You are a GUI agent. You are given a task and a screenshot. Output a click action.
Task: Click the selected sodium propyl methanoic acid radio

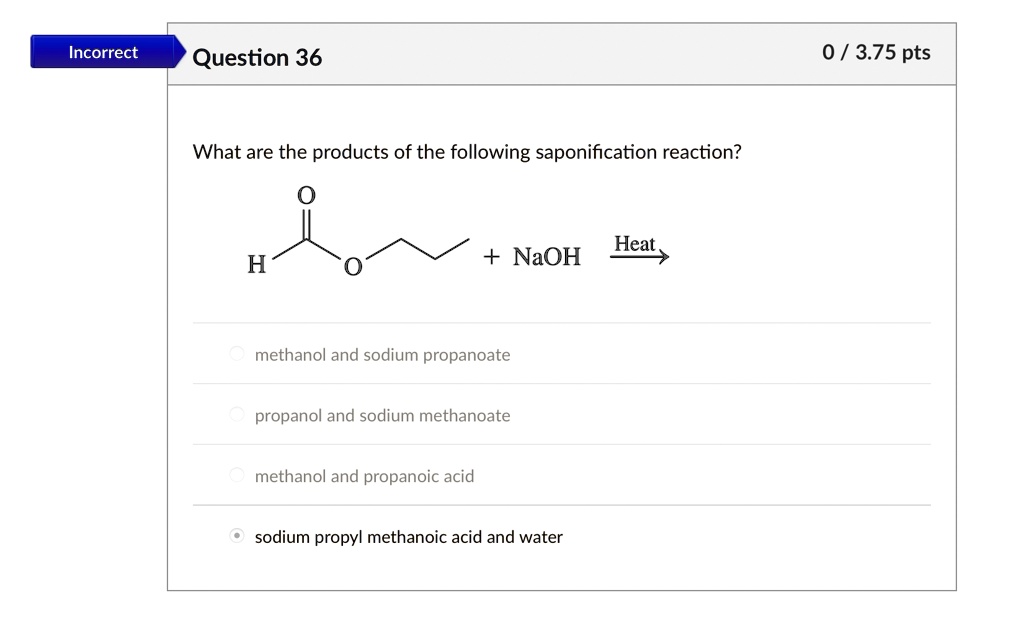pos(237,536)
